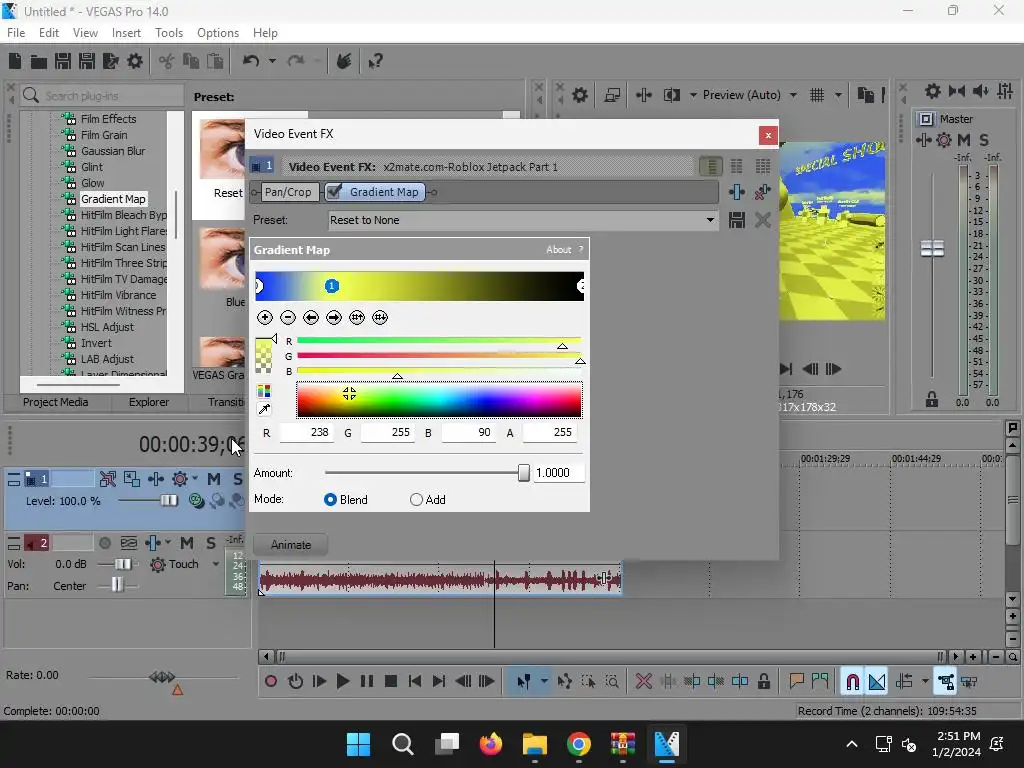Open split screen view dropdown arrow
The width and height of the screenshot is (1024, 768).
[x=693, y=95]
